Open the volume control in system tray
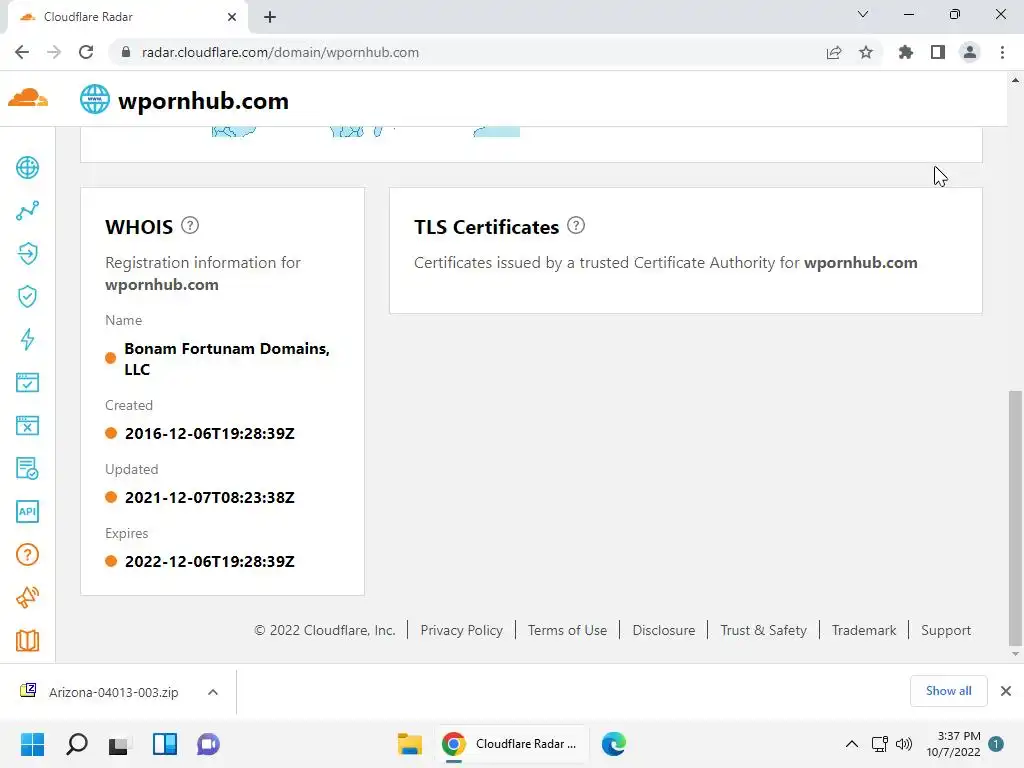1024x768 pixels. coord(904,744)
